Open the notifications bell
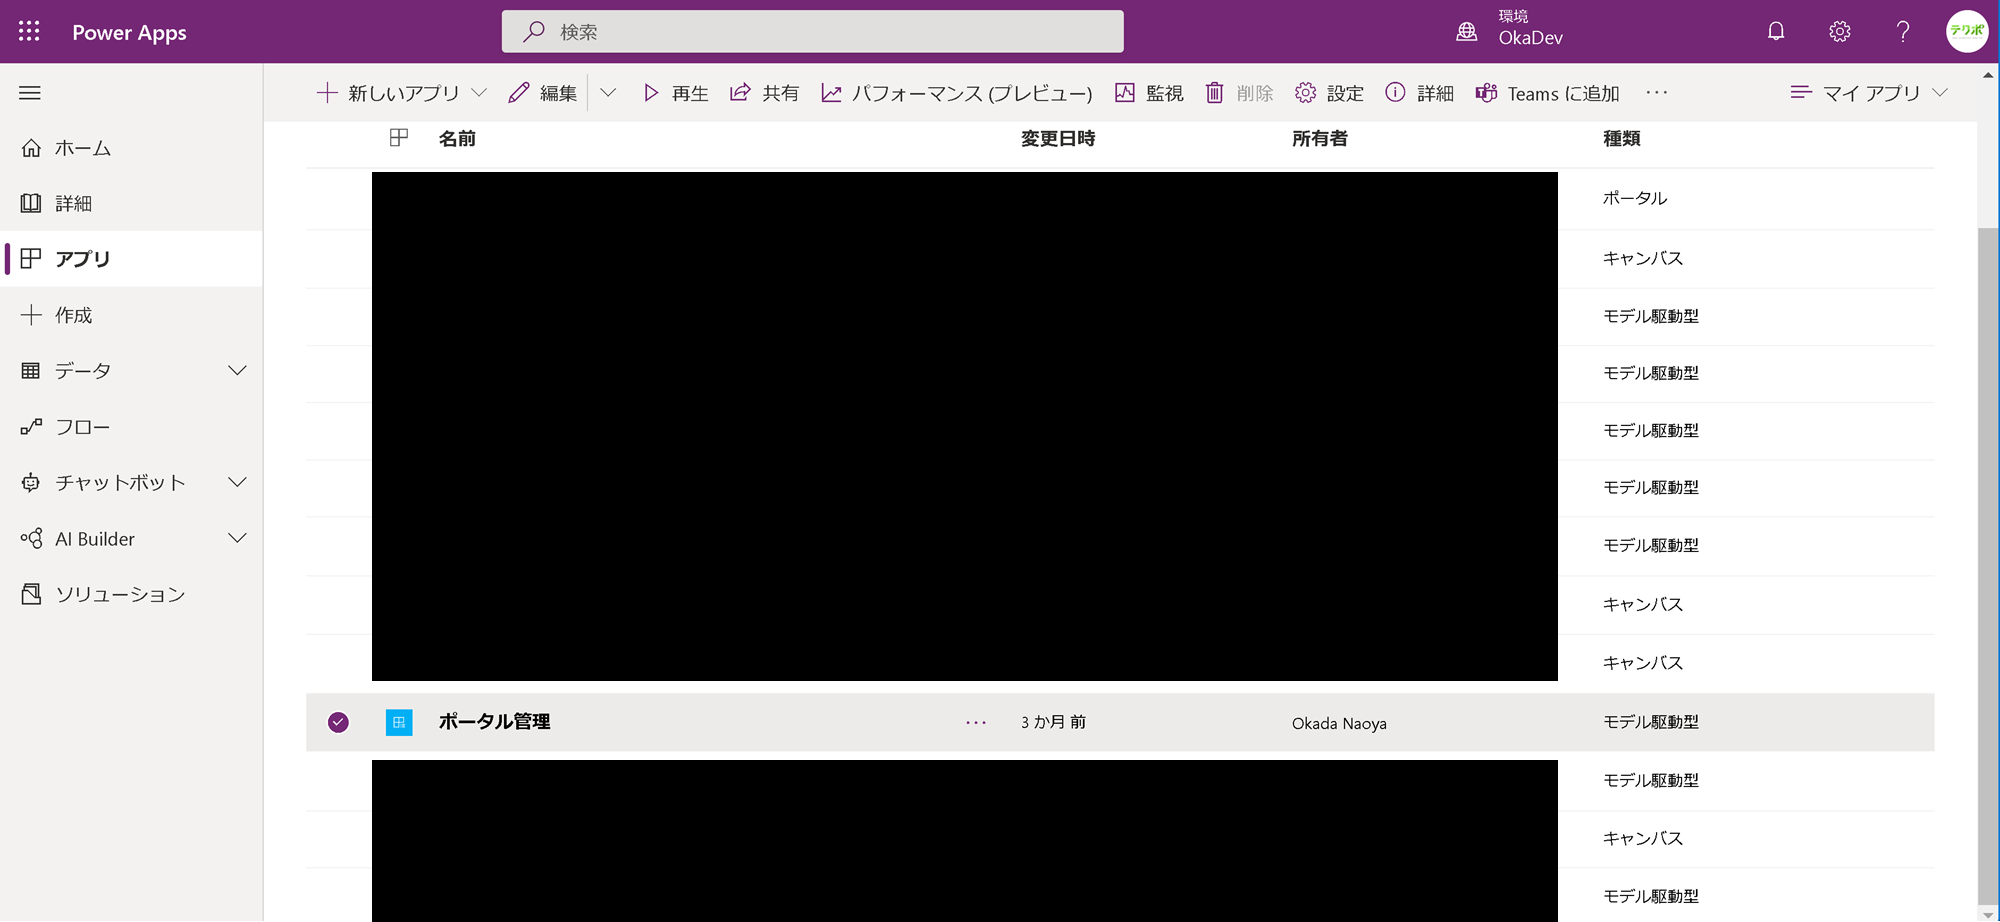The image size is (2000, 922). tap(1776, 32)
